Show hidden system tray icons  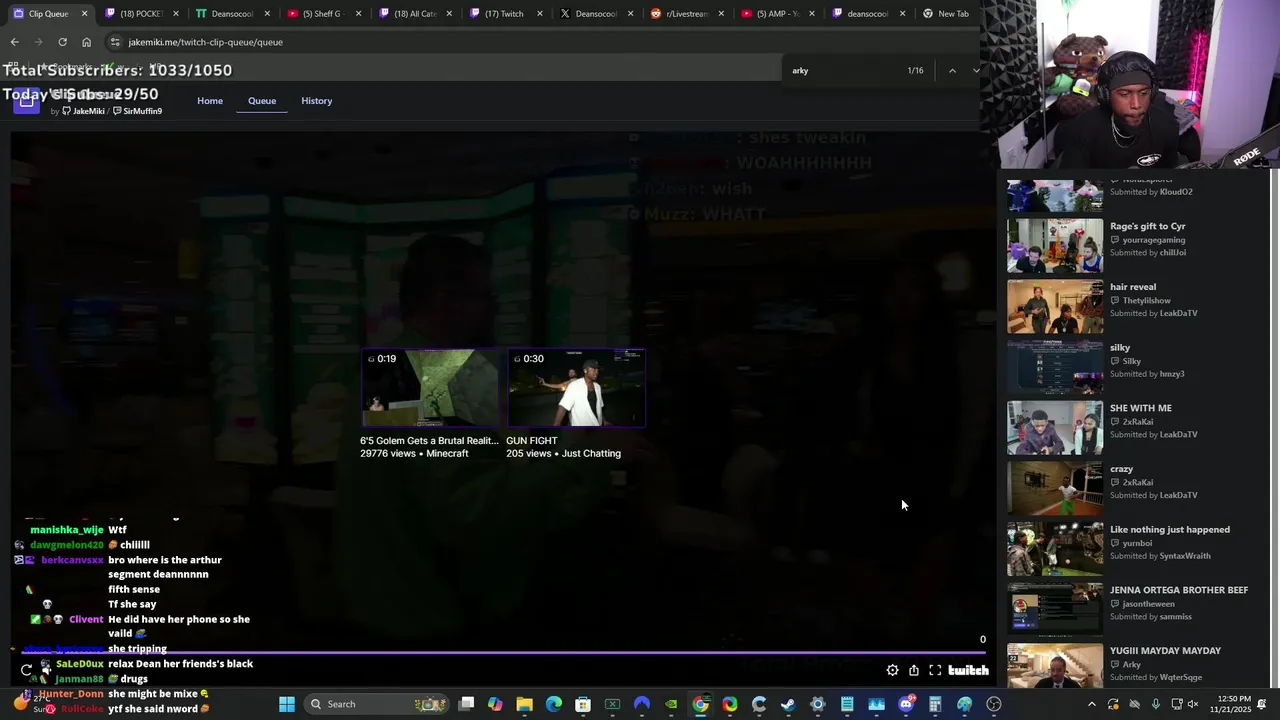point(1091,704)
